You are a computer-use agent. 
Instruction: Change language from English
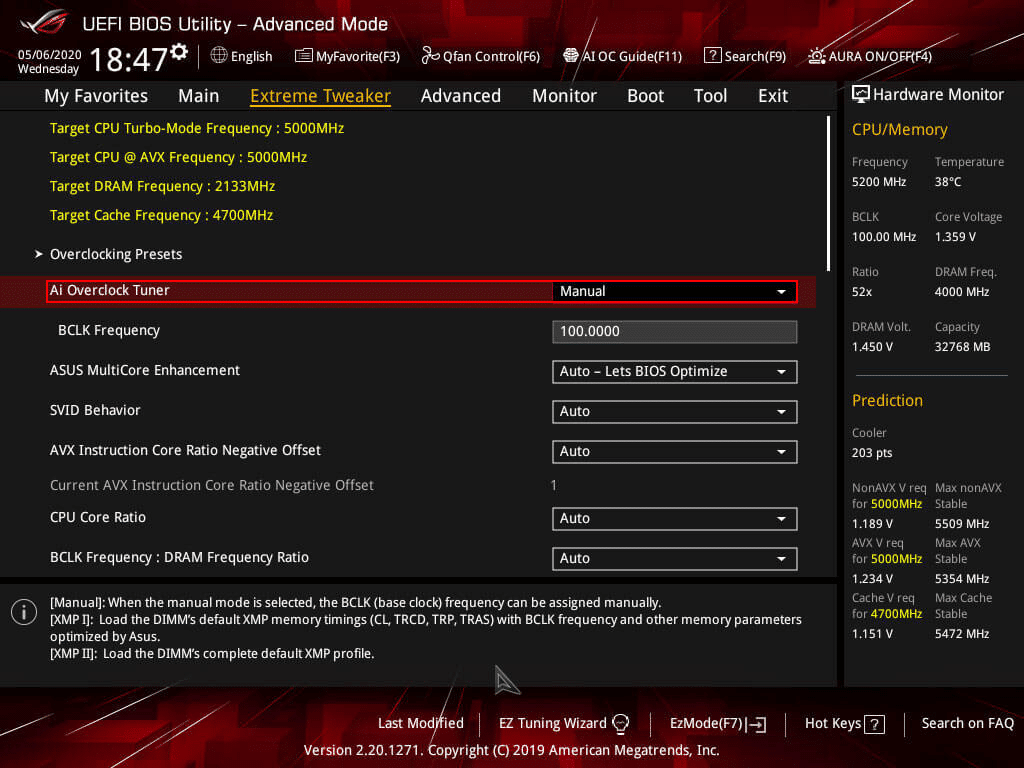(x=242, y=56)
